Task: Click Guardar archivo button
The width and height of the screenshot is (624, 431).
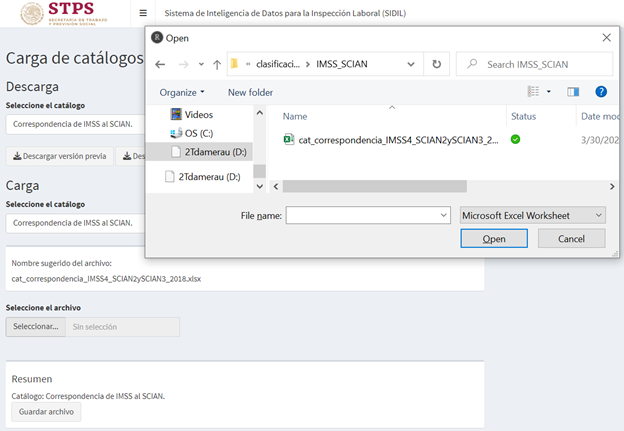Action: point(45,412)
